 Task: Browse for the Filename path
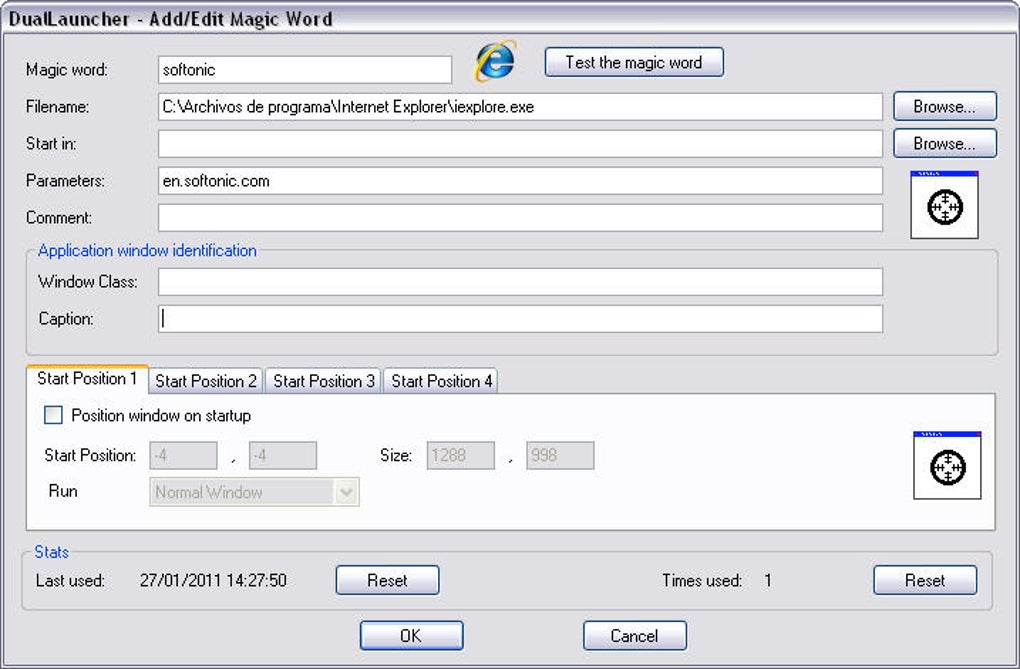(x=944, y=107)
